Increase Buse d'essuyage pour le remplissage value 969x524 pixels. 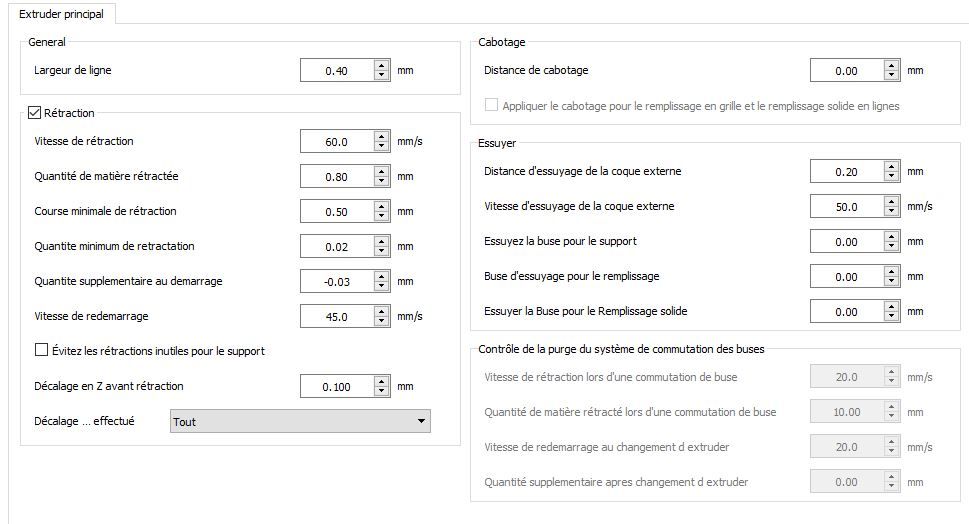[x=891, y=272]
